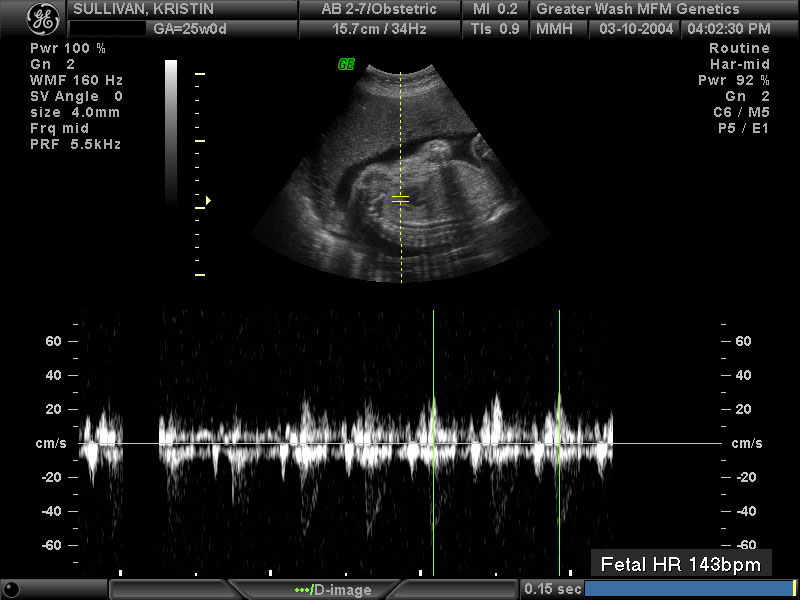Click the right velocity scale 40 label
The height and width of the screenshot is (600, 800).
743,376
